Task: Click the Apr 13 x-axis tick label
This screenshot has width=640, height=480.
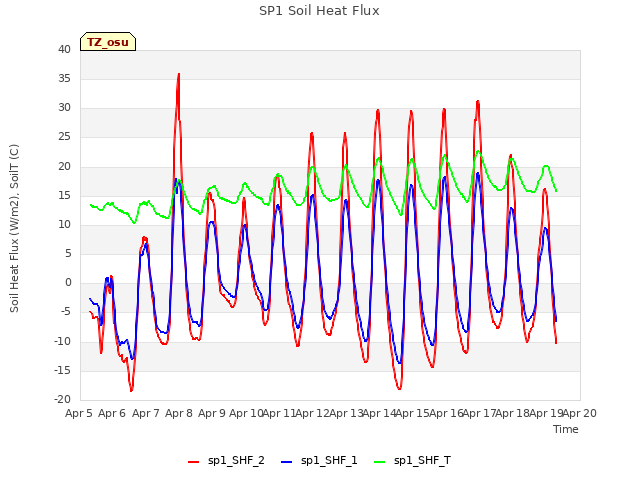Action: coord(346,413)
